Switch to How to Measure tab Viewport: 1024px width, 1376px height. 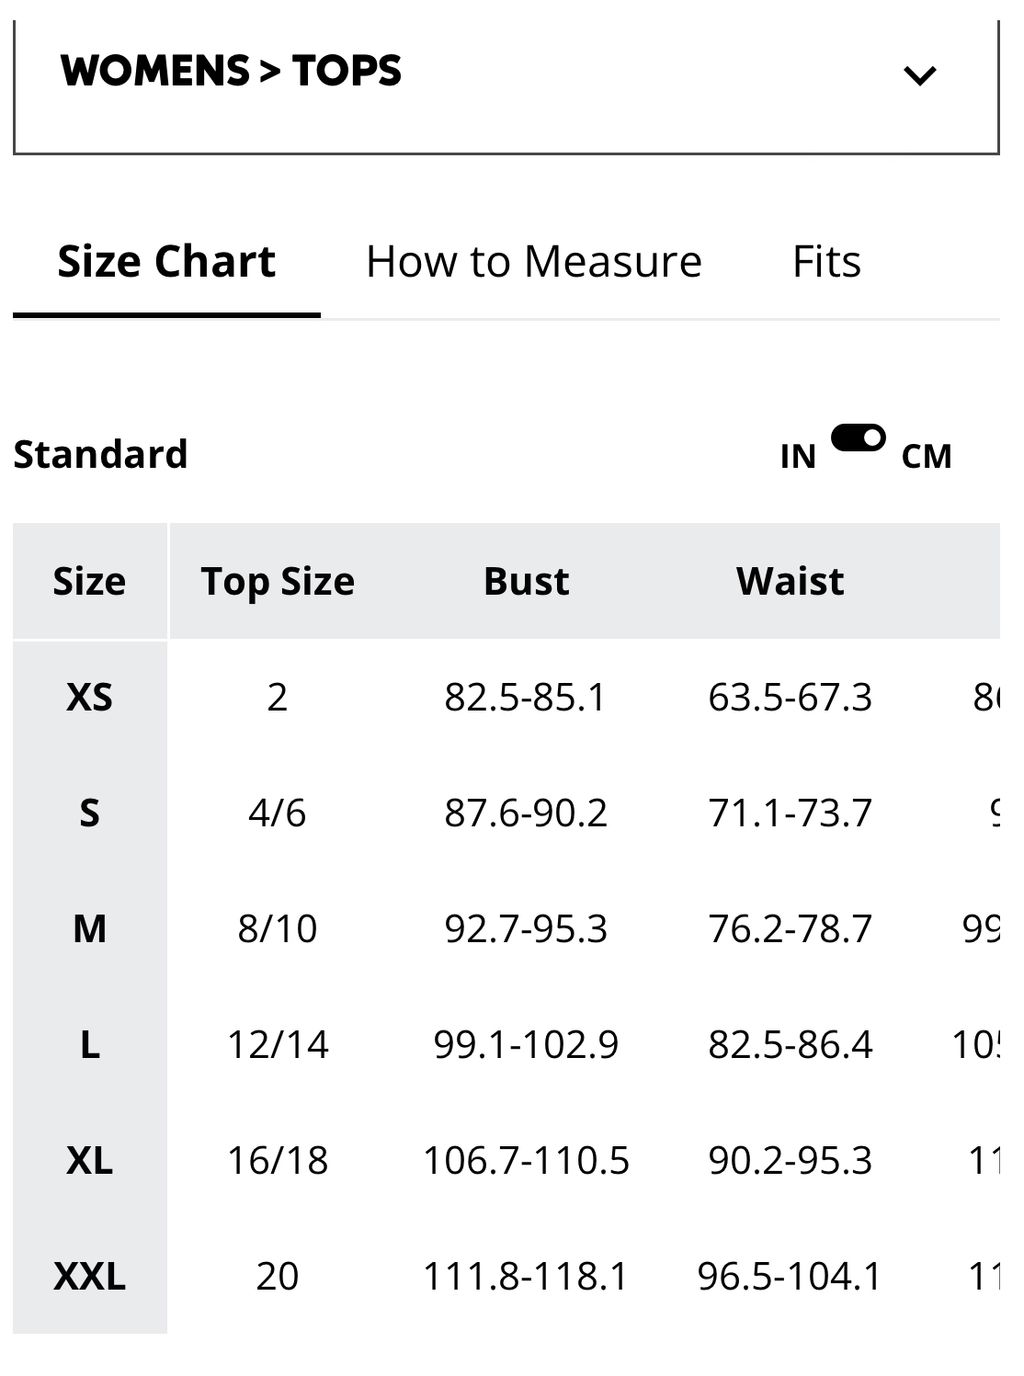534,262
